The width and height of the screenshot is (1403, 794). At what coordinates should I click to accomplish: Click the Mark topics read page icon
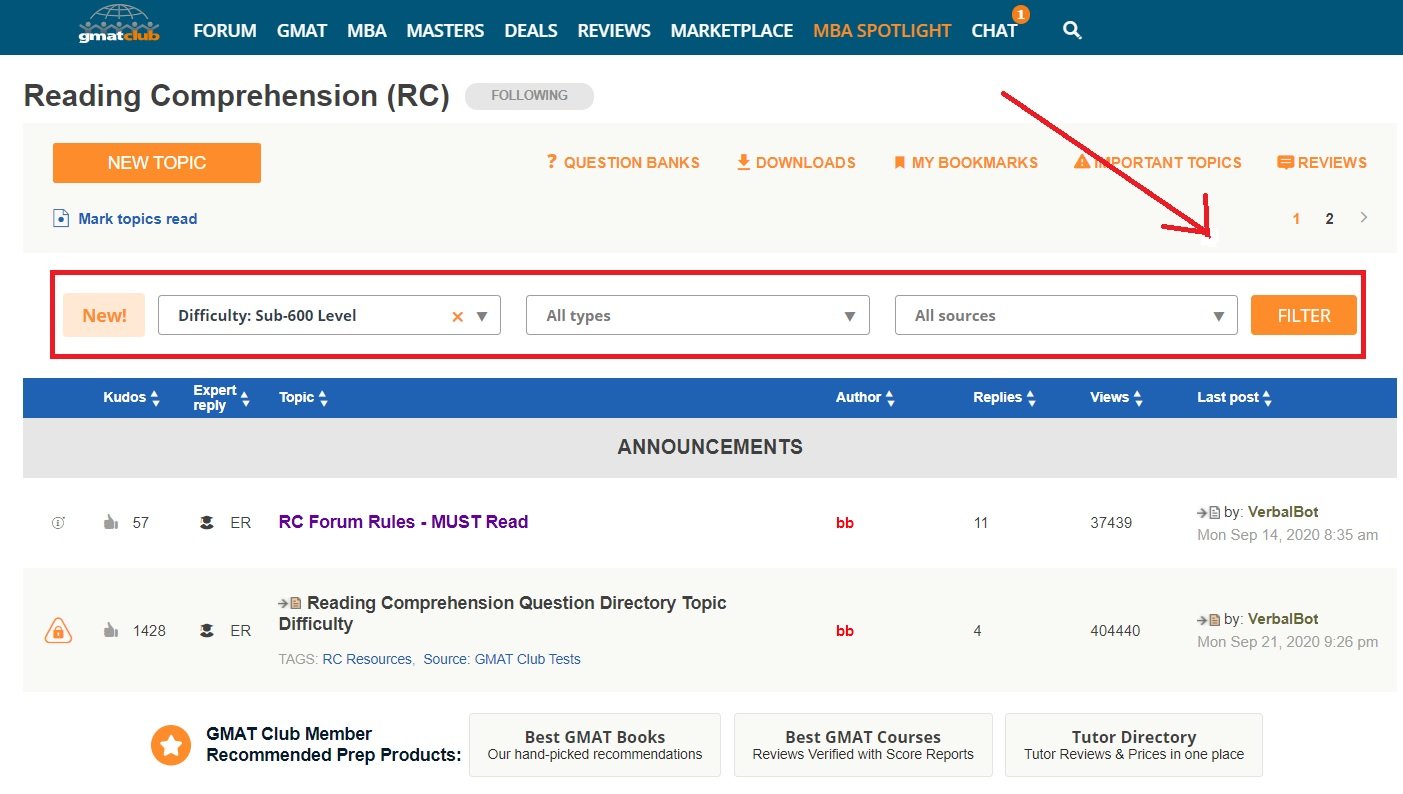[x=61, y=218]
